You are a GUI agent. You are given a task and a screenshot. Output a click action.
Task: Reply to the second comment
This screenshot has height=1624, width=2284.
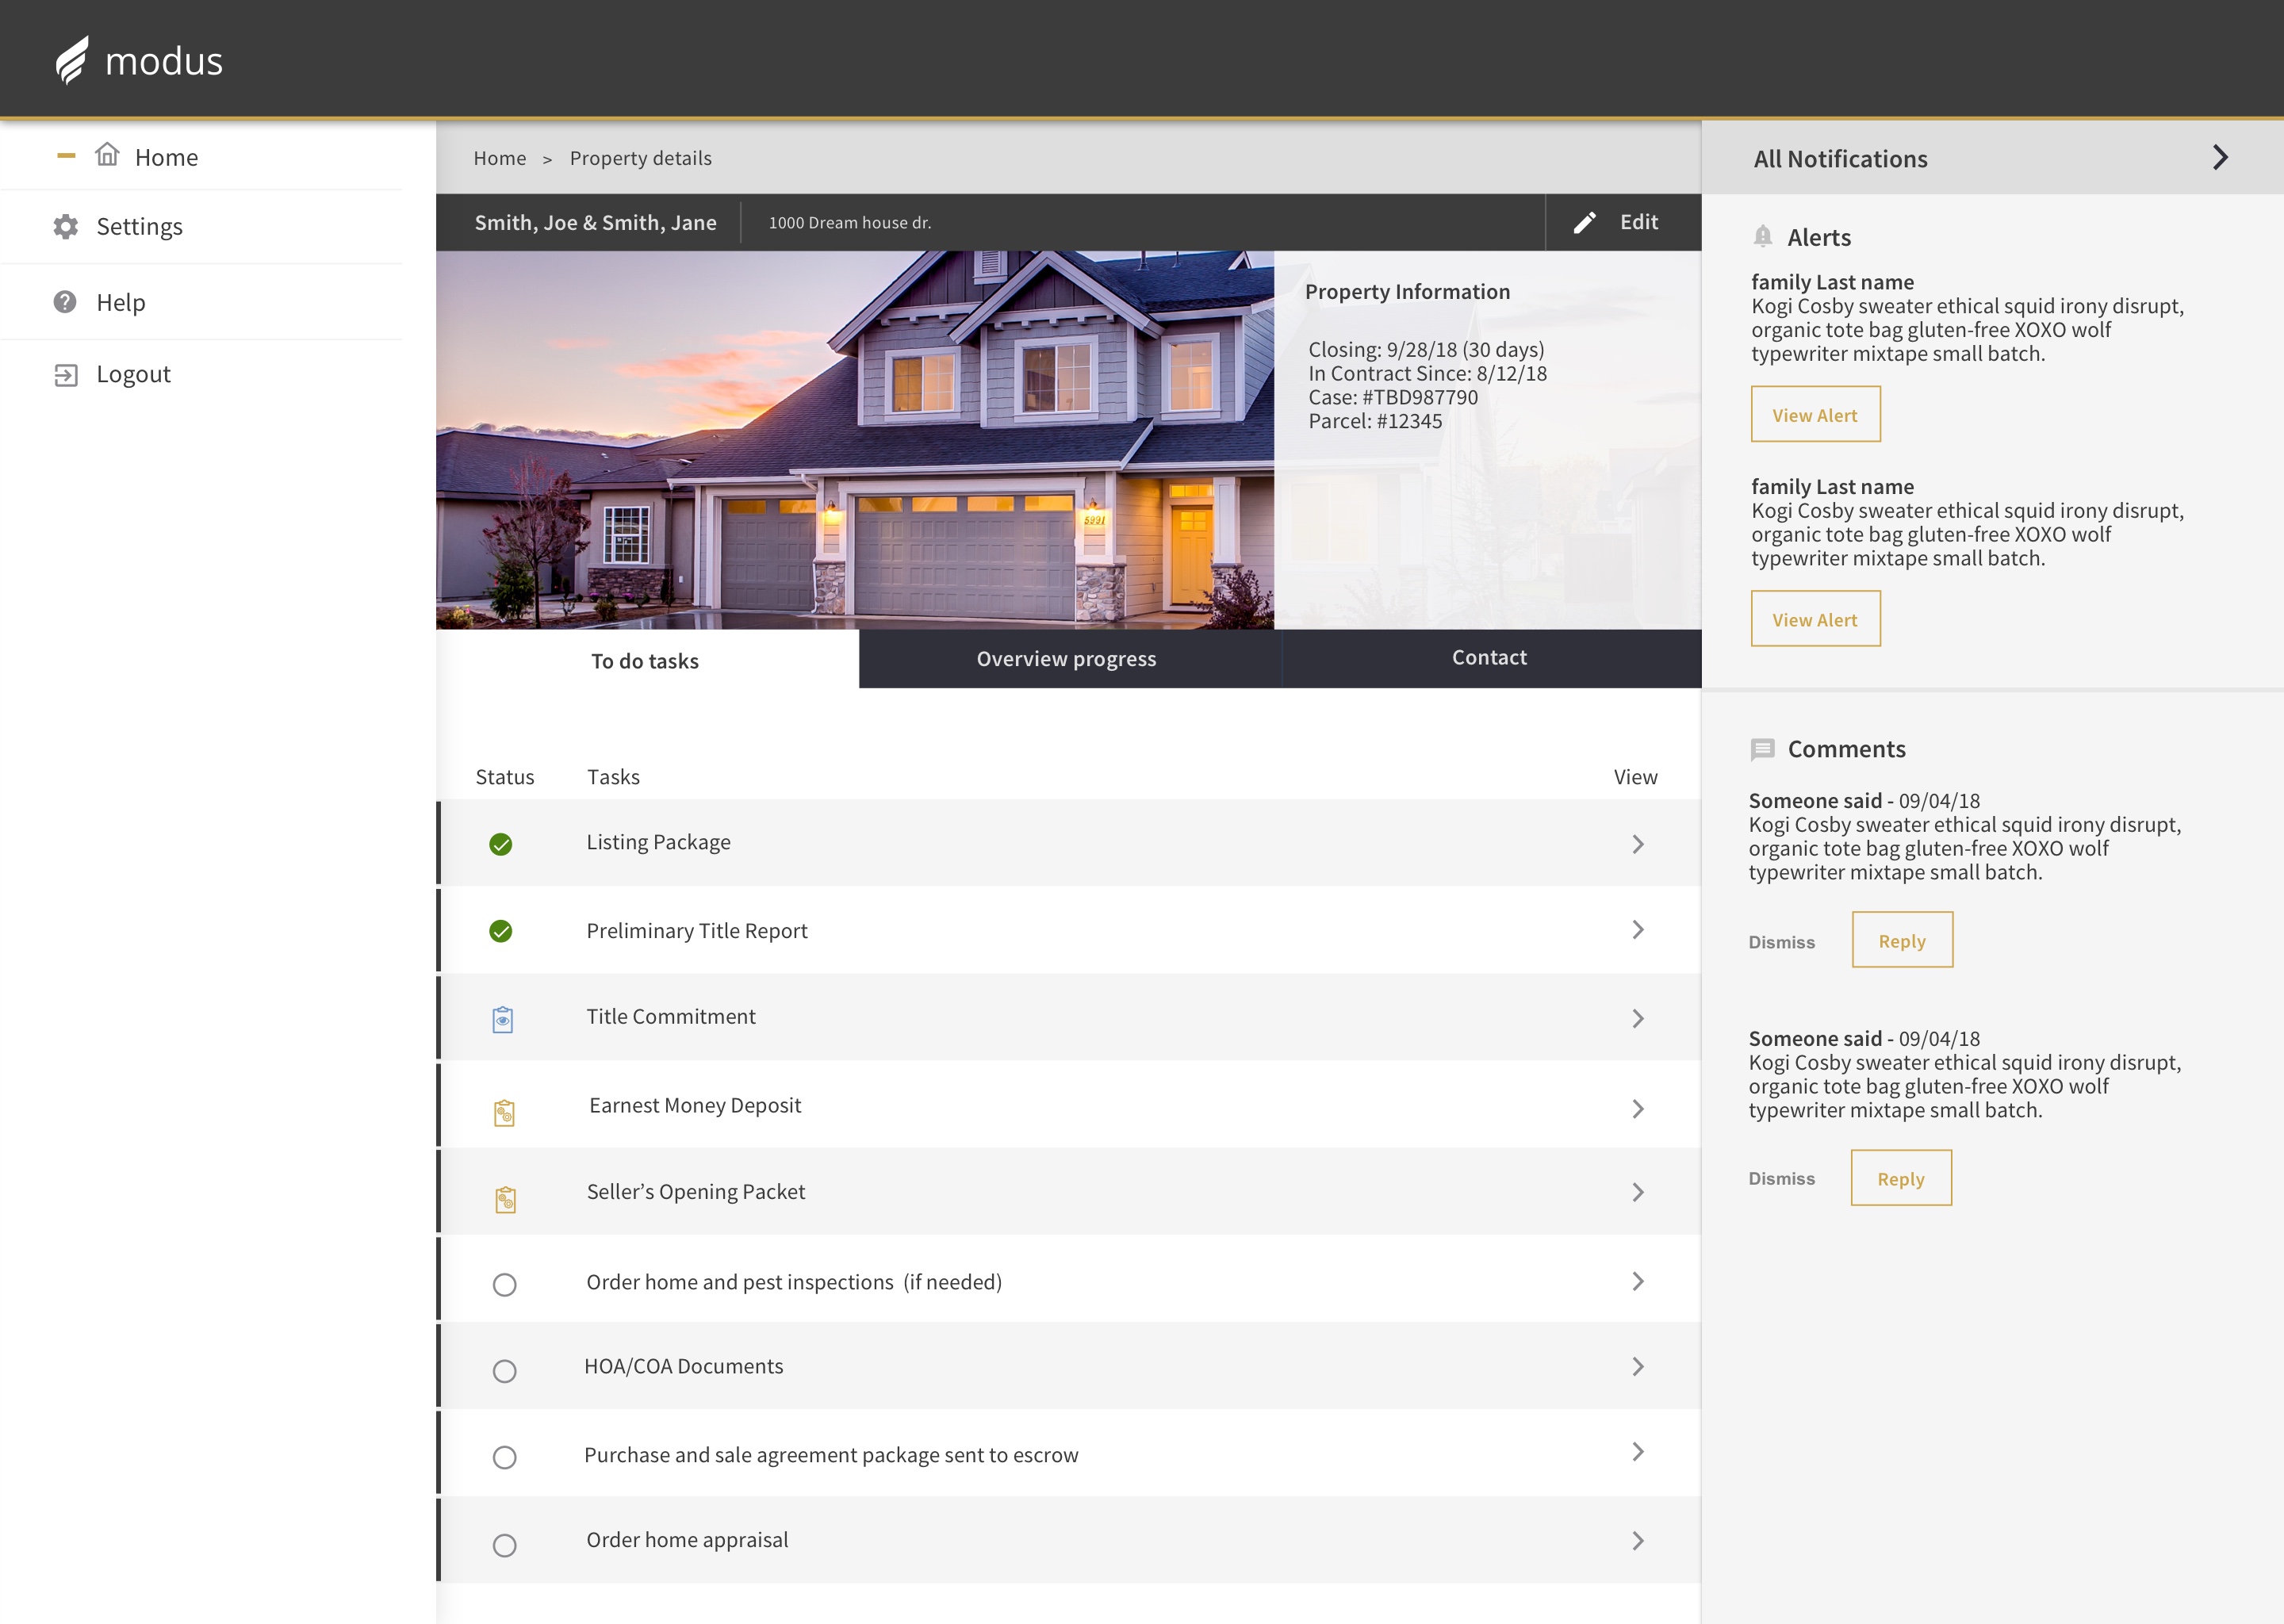1901,1178
